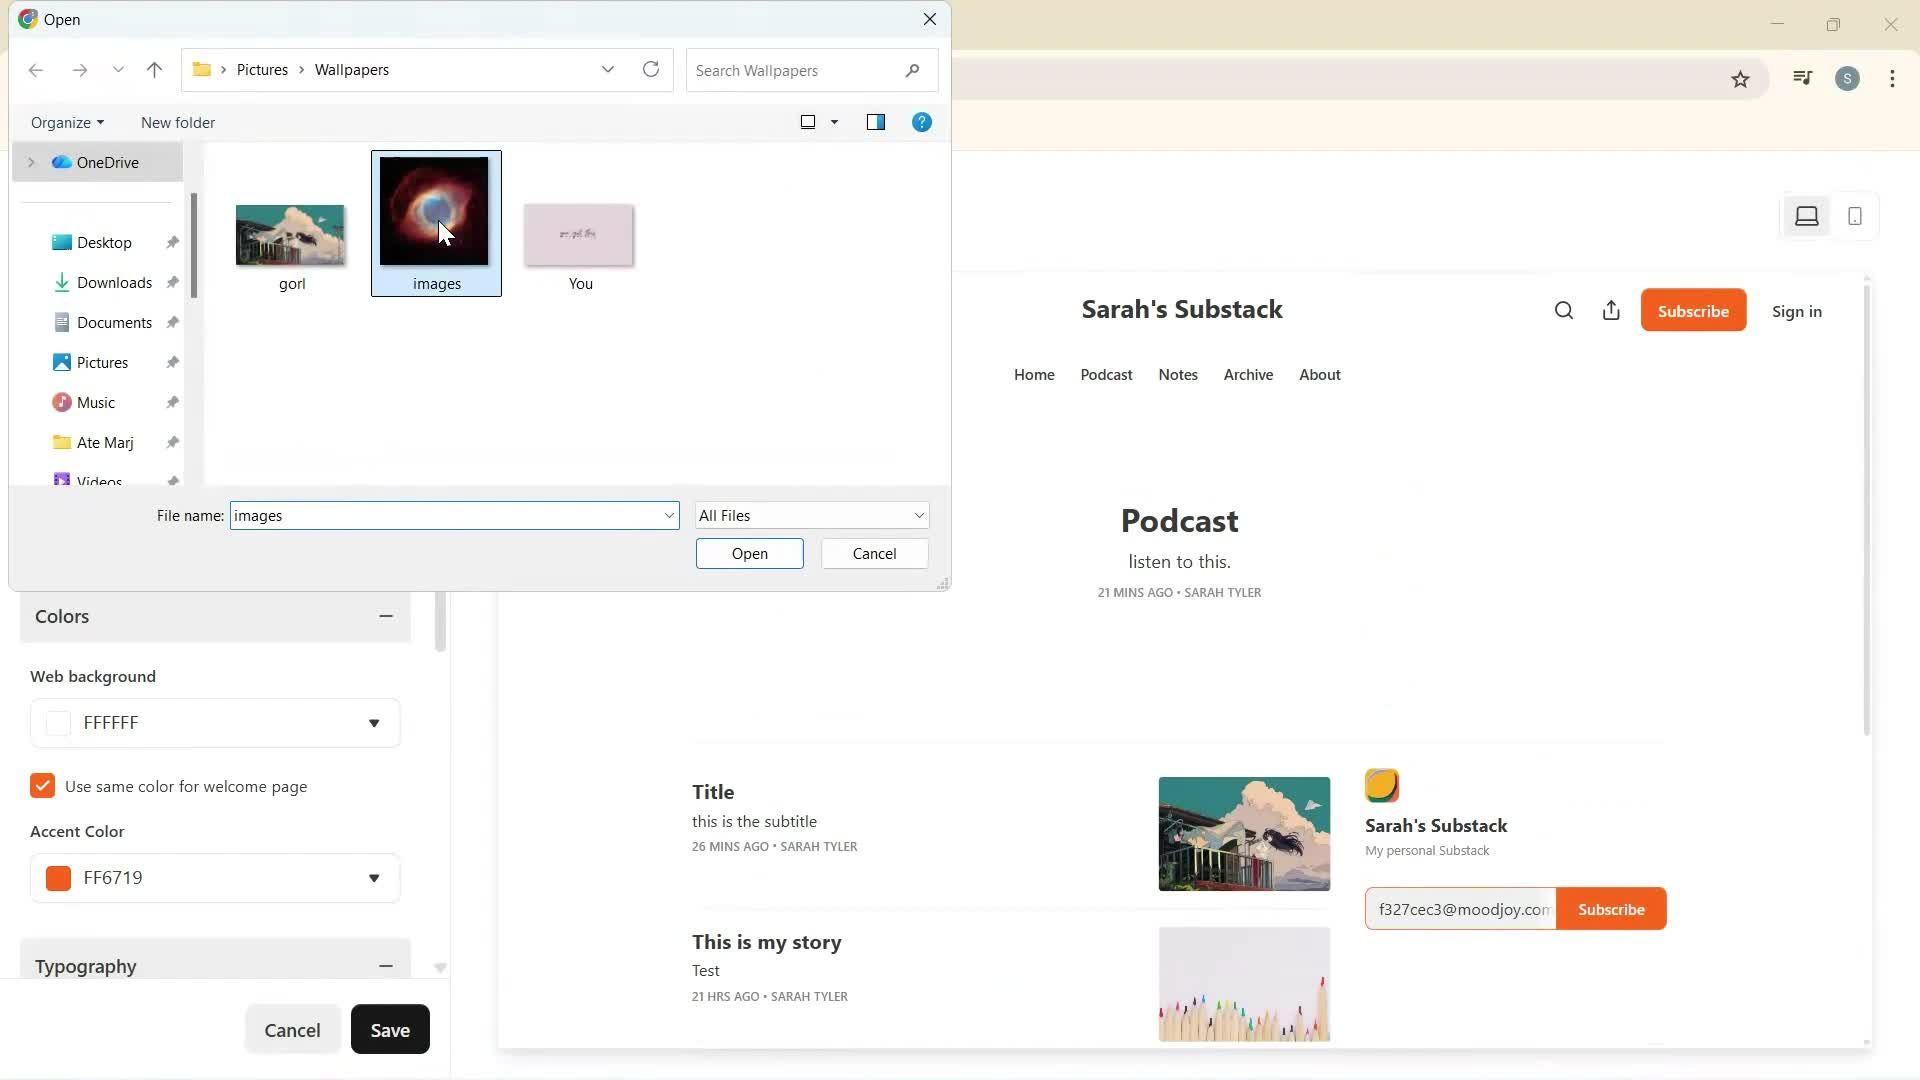Screen dimensions: 1920x1080
Task: Switch to mobile preview icon
Action: 1855,216
